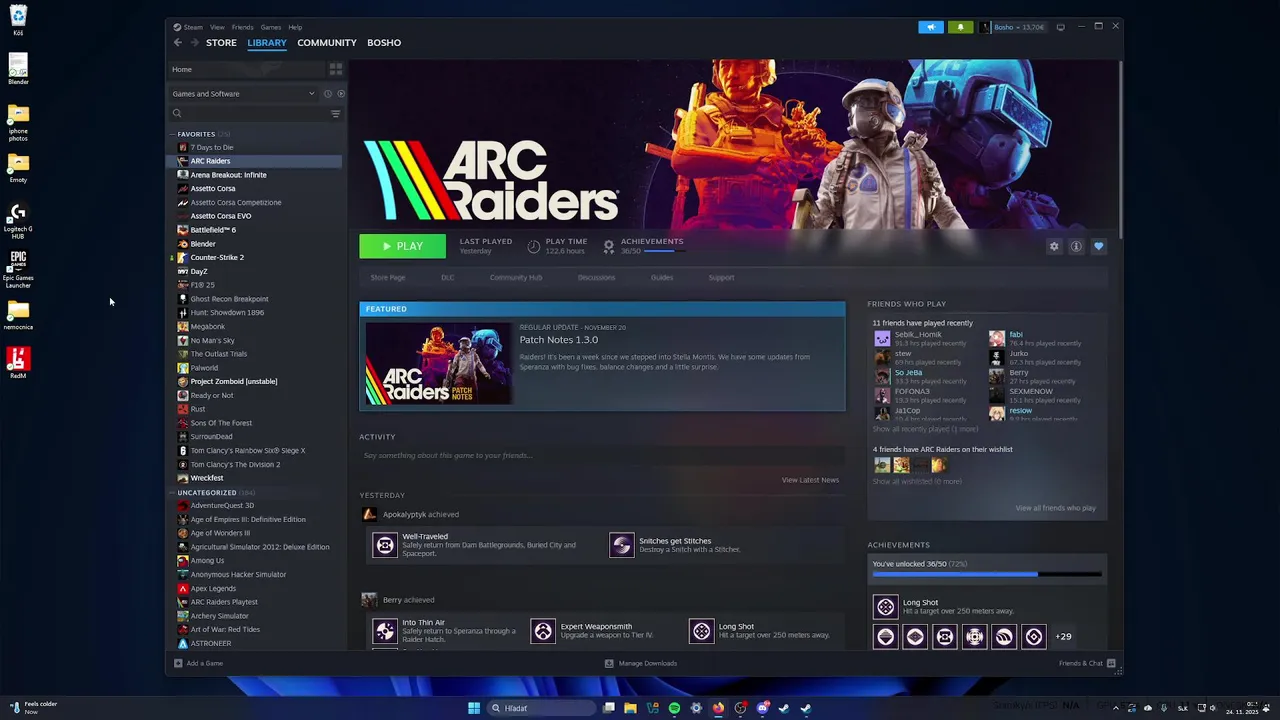Open the Games menu
The width and height of the screenshot is (1280, 720).
click(x=271, y=27)
